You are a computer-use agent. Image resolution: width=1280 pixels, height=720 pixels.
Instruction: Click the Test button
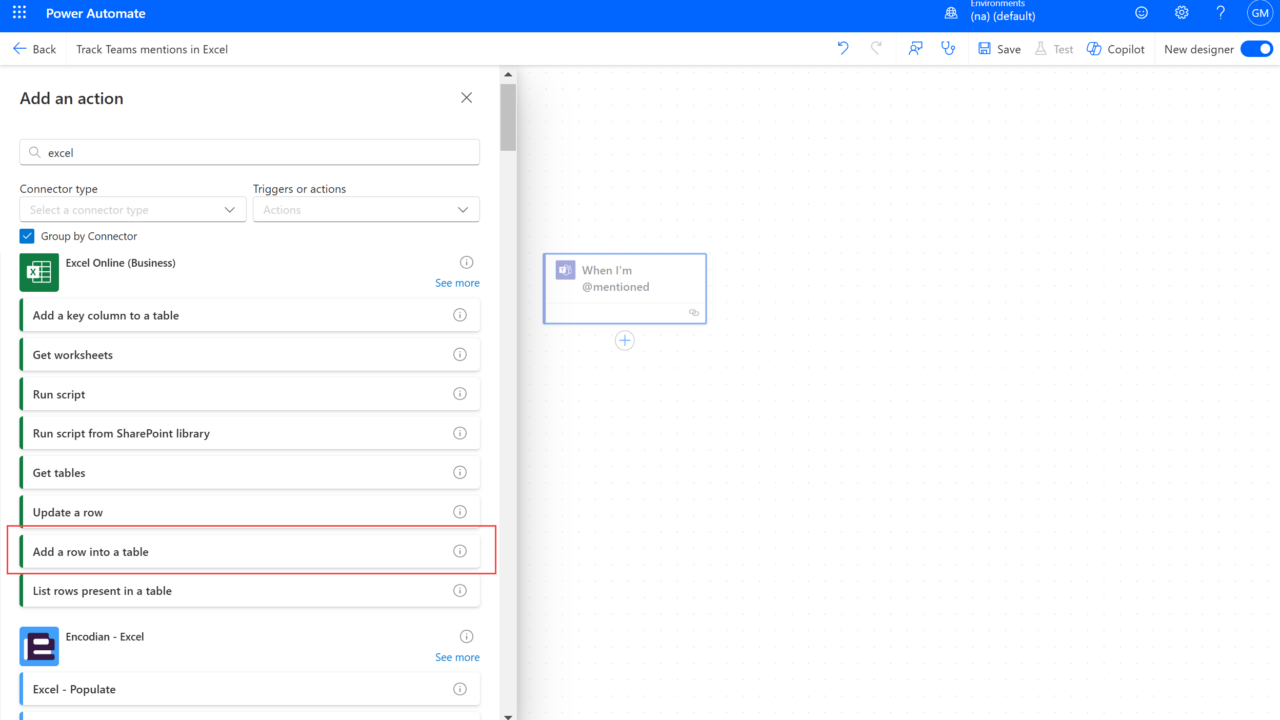[x=1054, y=49]
